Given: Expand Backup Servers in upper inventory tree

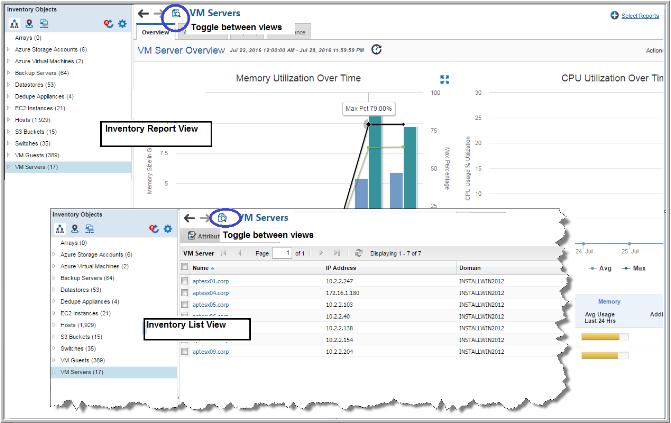Looking at the screenshot, I should [8, 74].
